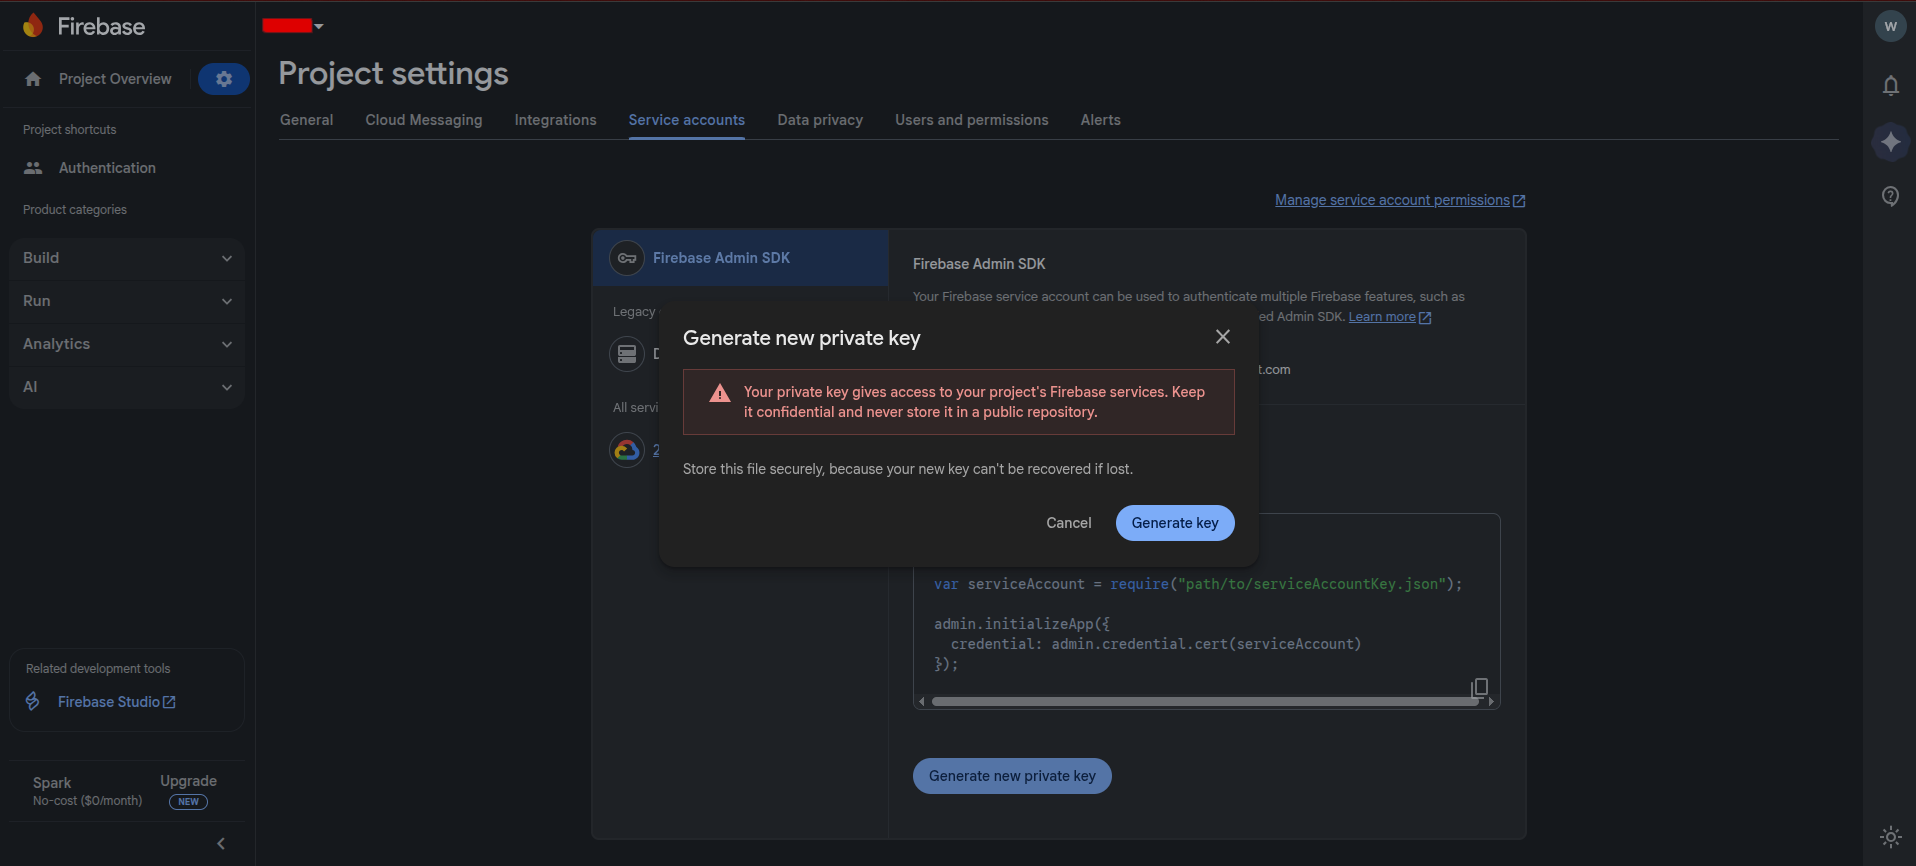Click Upgrade plan option
Screen dimensions: 1916x866
pos(188,781)
